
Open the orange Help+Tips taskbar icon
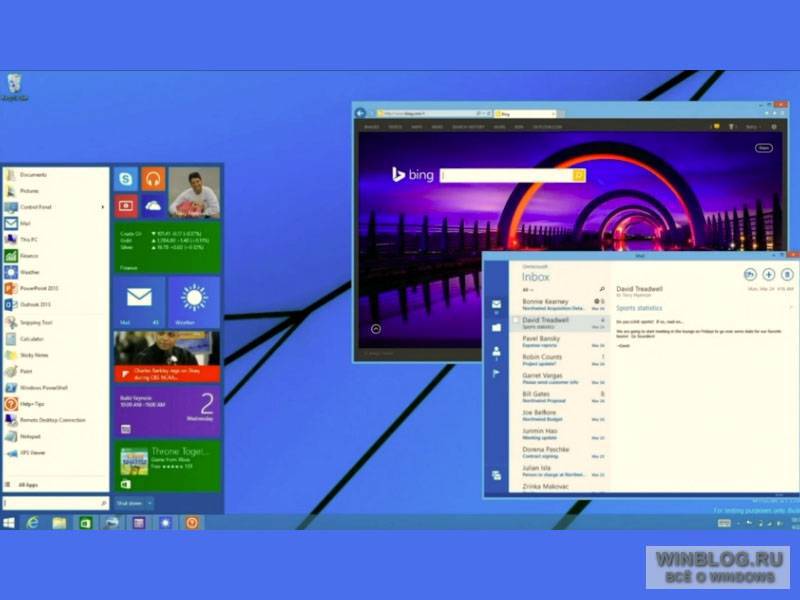click(192, 523)
